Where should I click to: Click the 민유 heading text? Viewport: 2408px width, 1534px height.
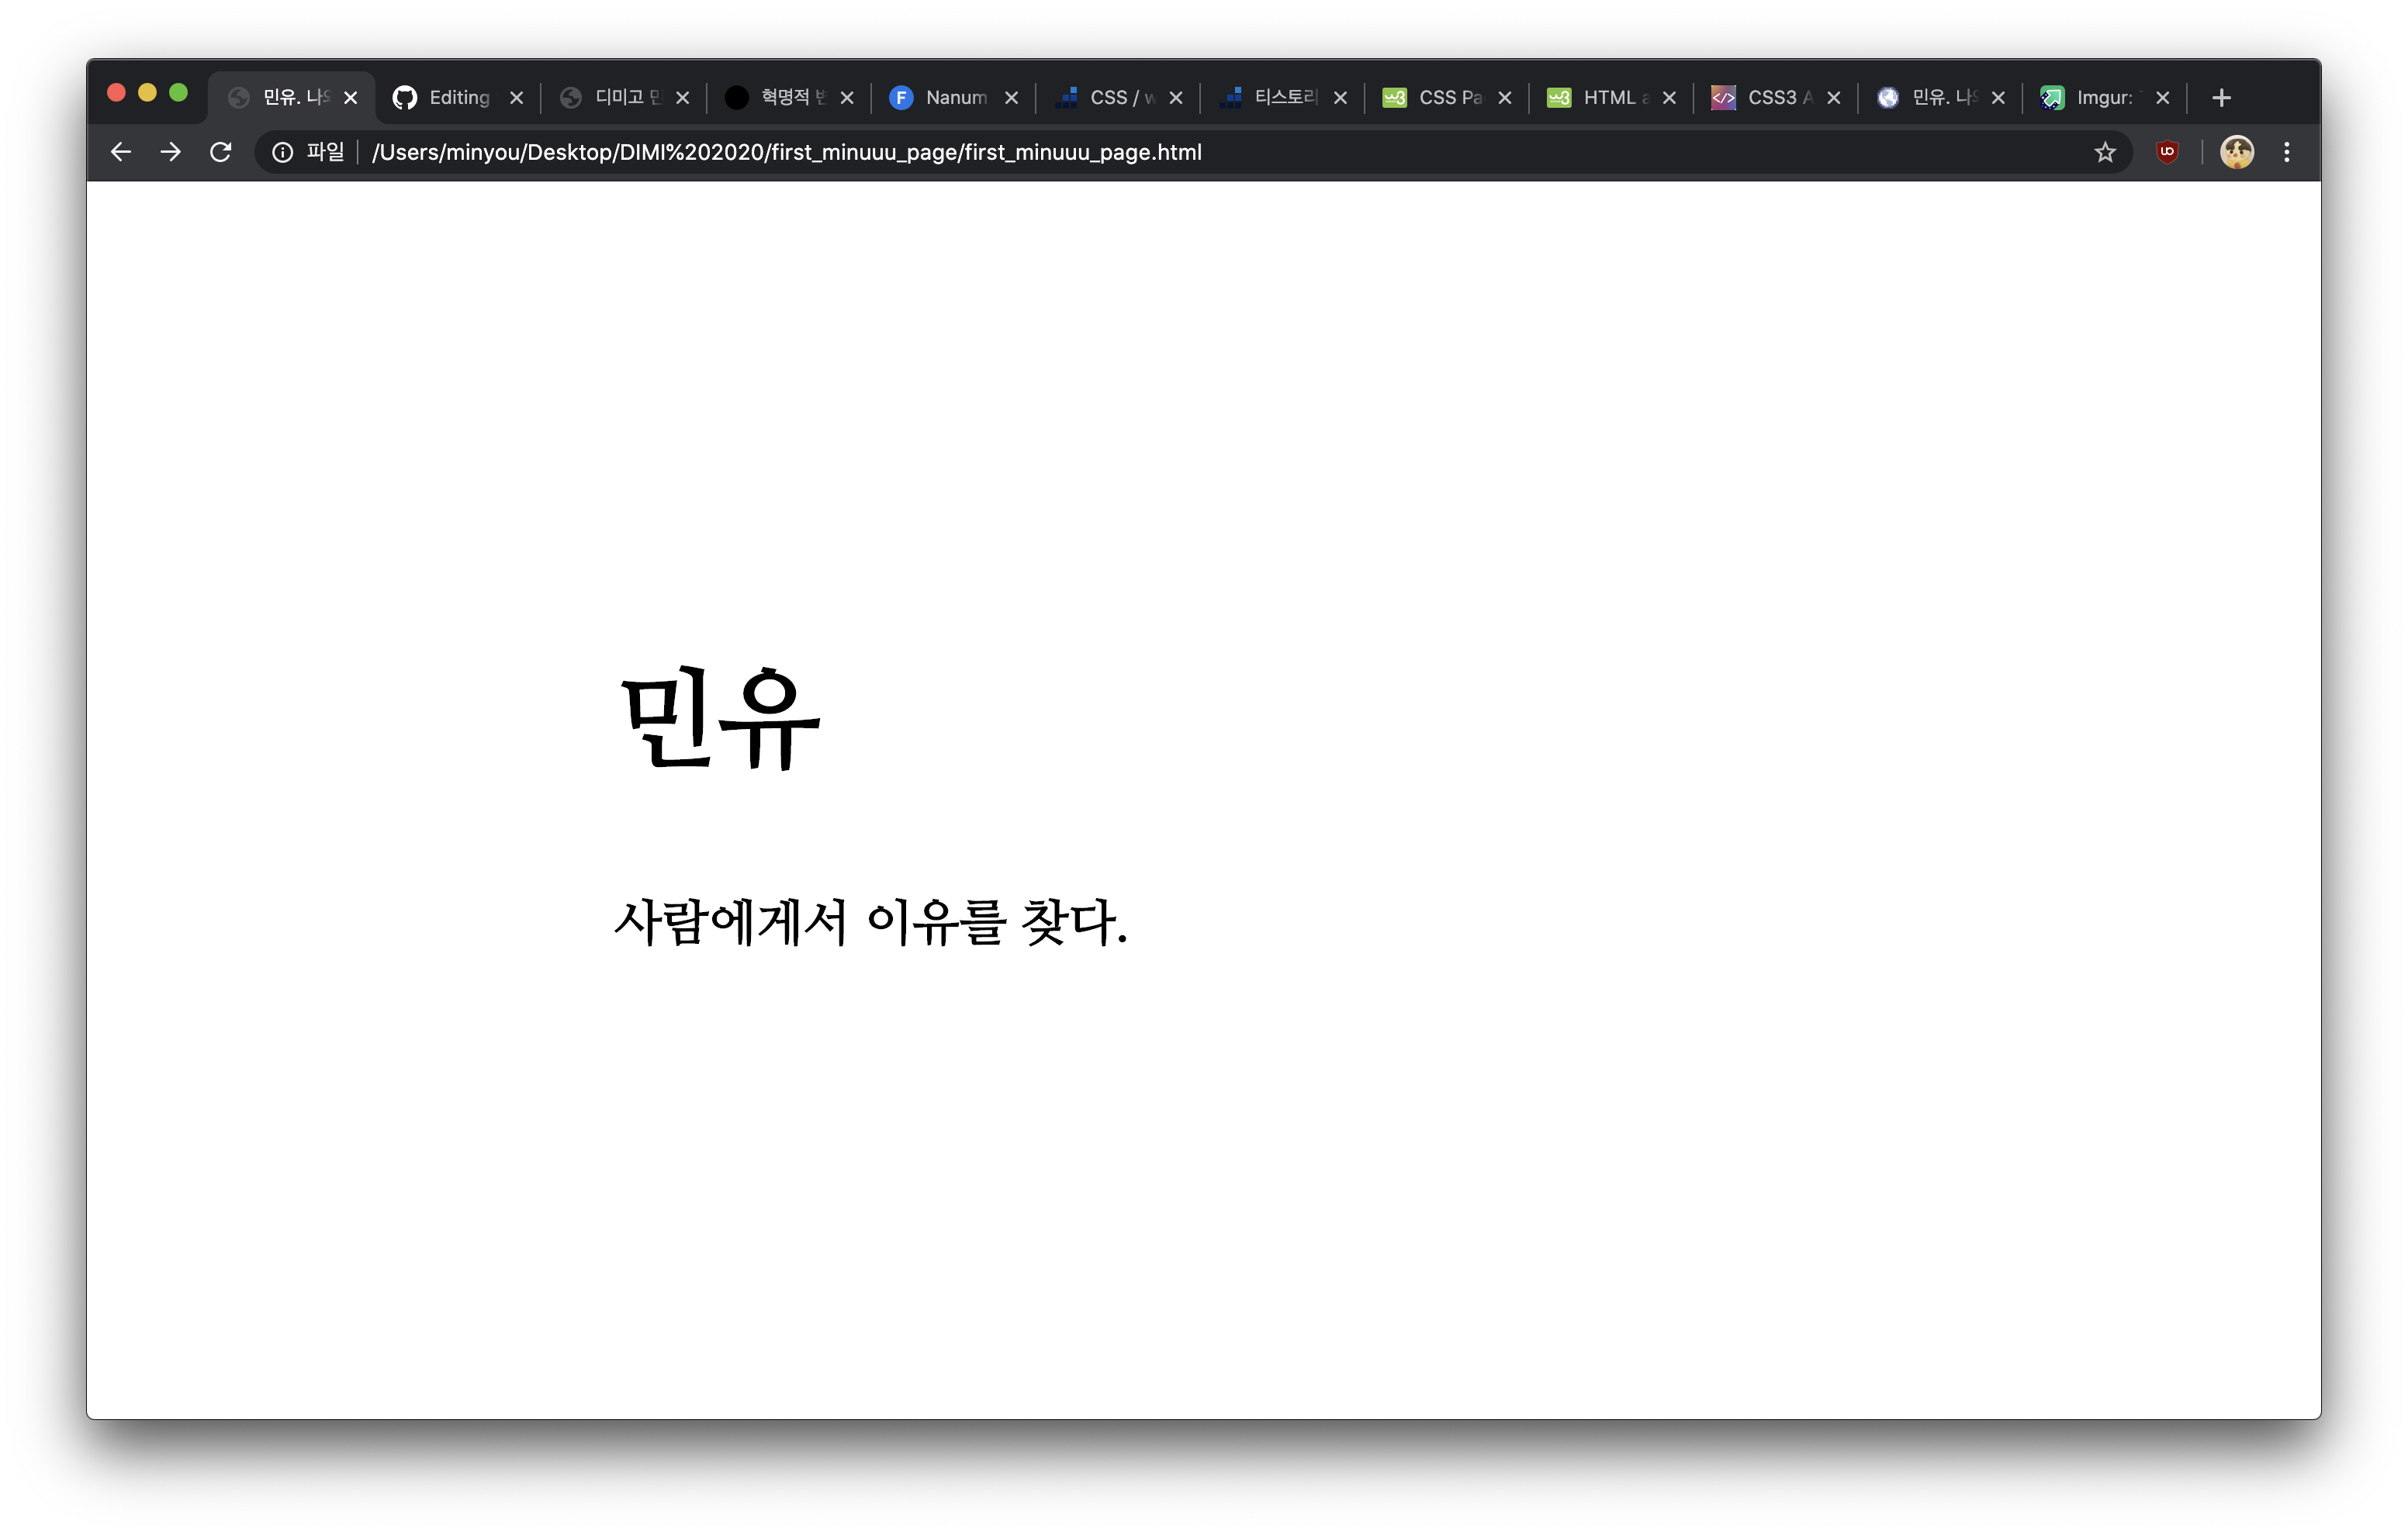coord(720,718)
